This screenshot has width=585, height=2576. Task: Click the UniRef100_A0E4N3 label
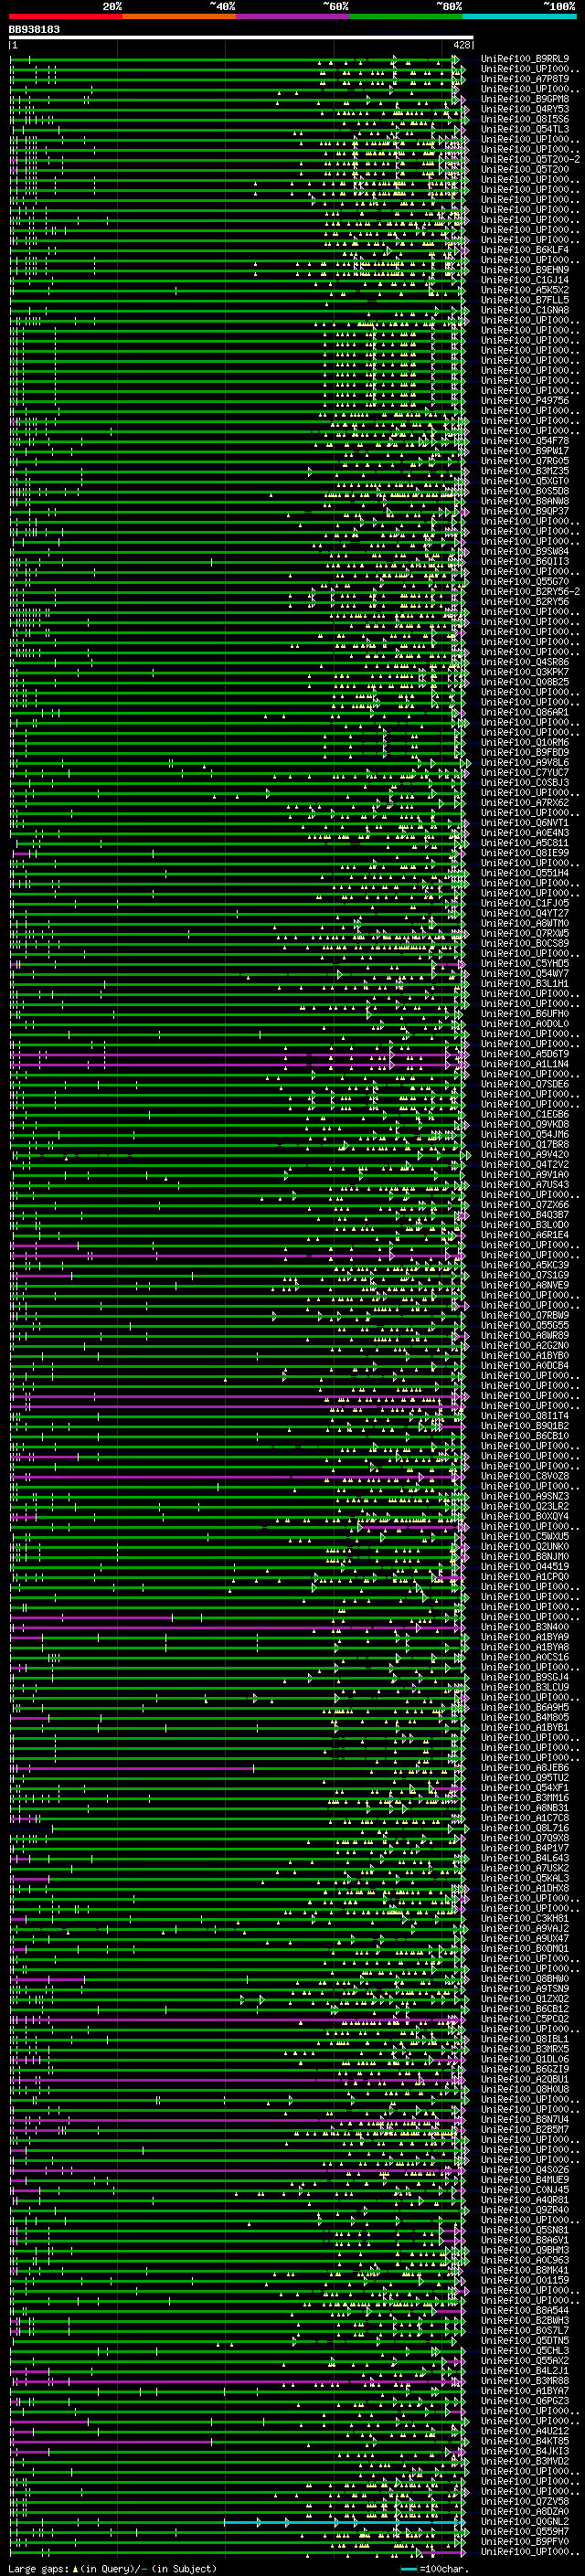[x=525, y=832]
